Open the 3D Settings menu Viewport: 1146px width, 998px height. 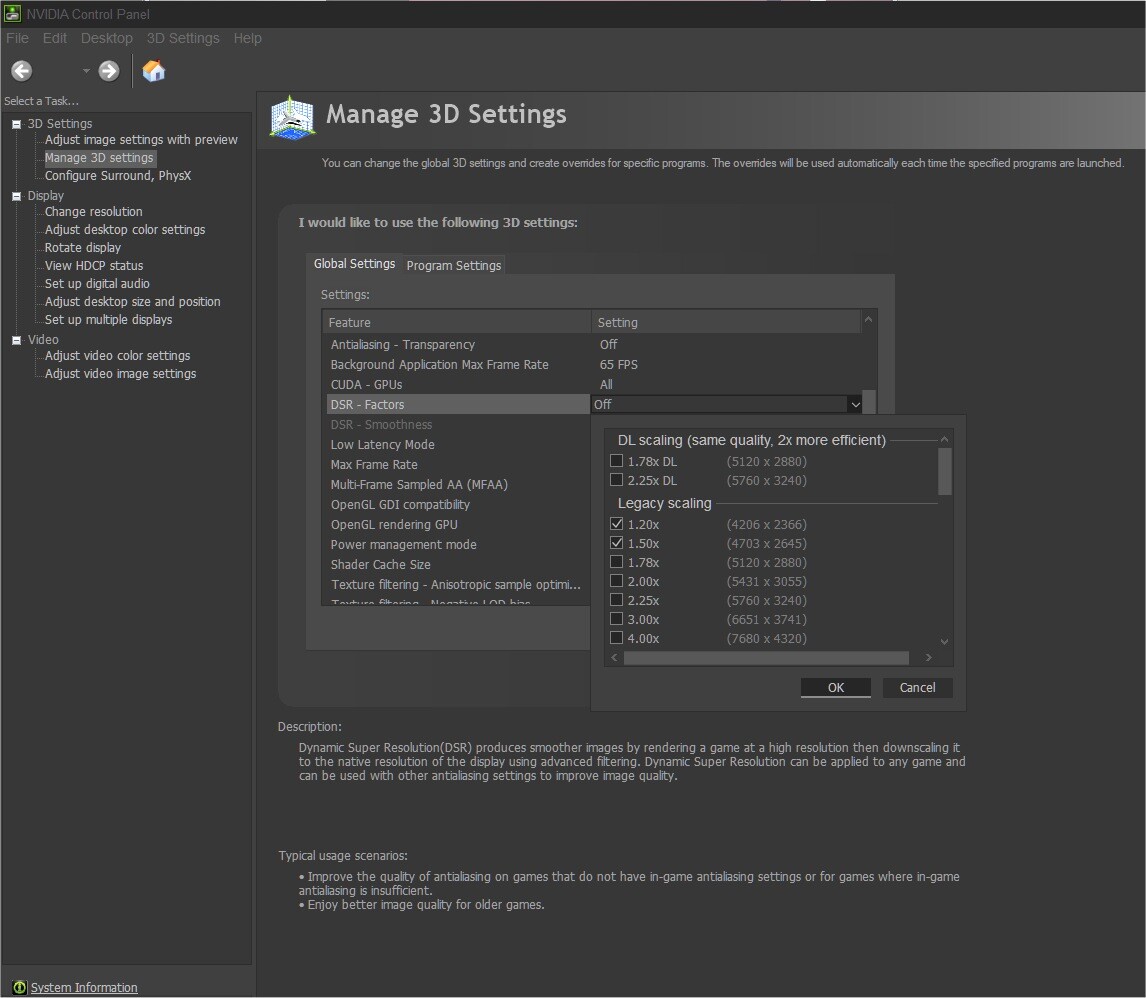183,38
